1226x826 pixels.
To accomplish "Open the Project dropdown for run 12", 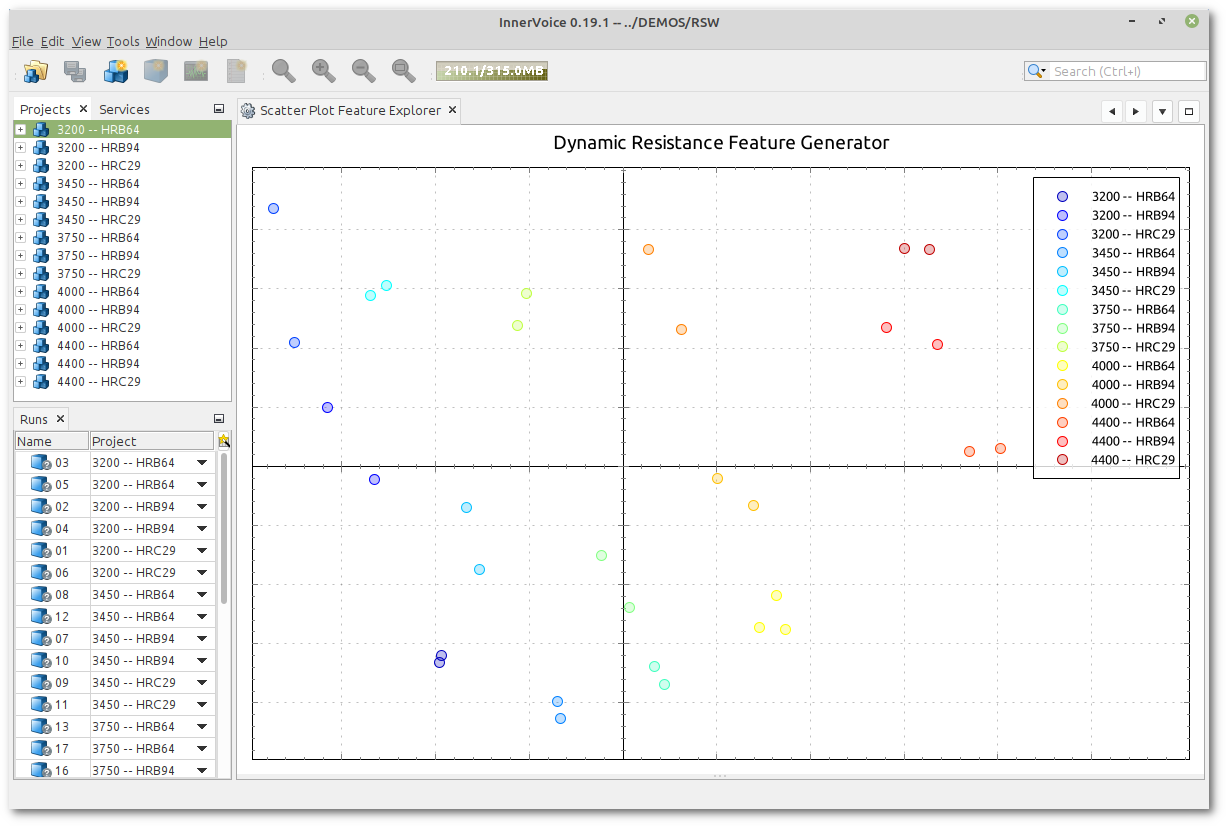I will pos(202,617).
